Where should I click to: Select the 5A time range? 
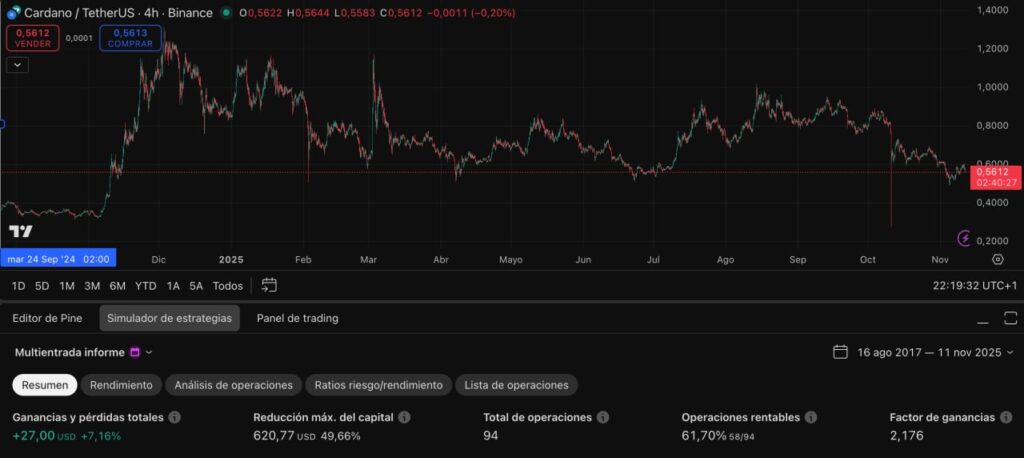tap(196, 286)
